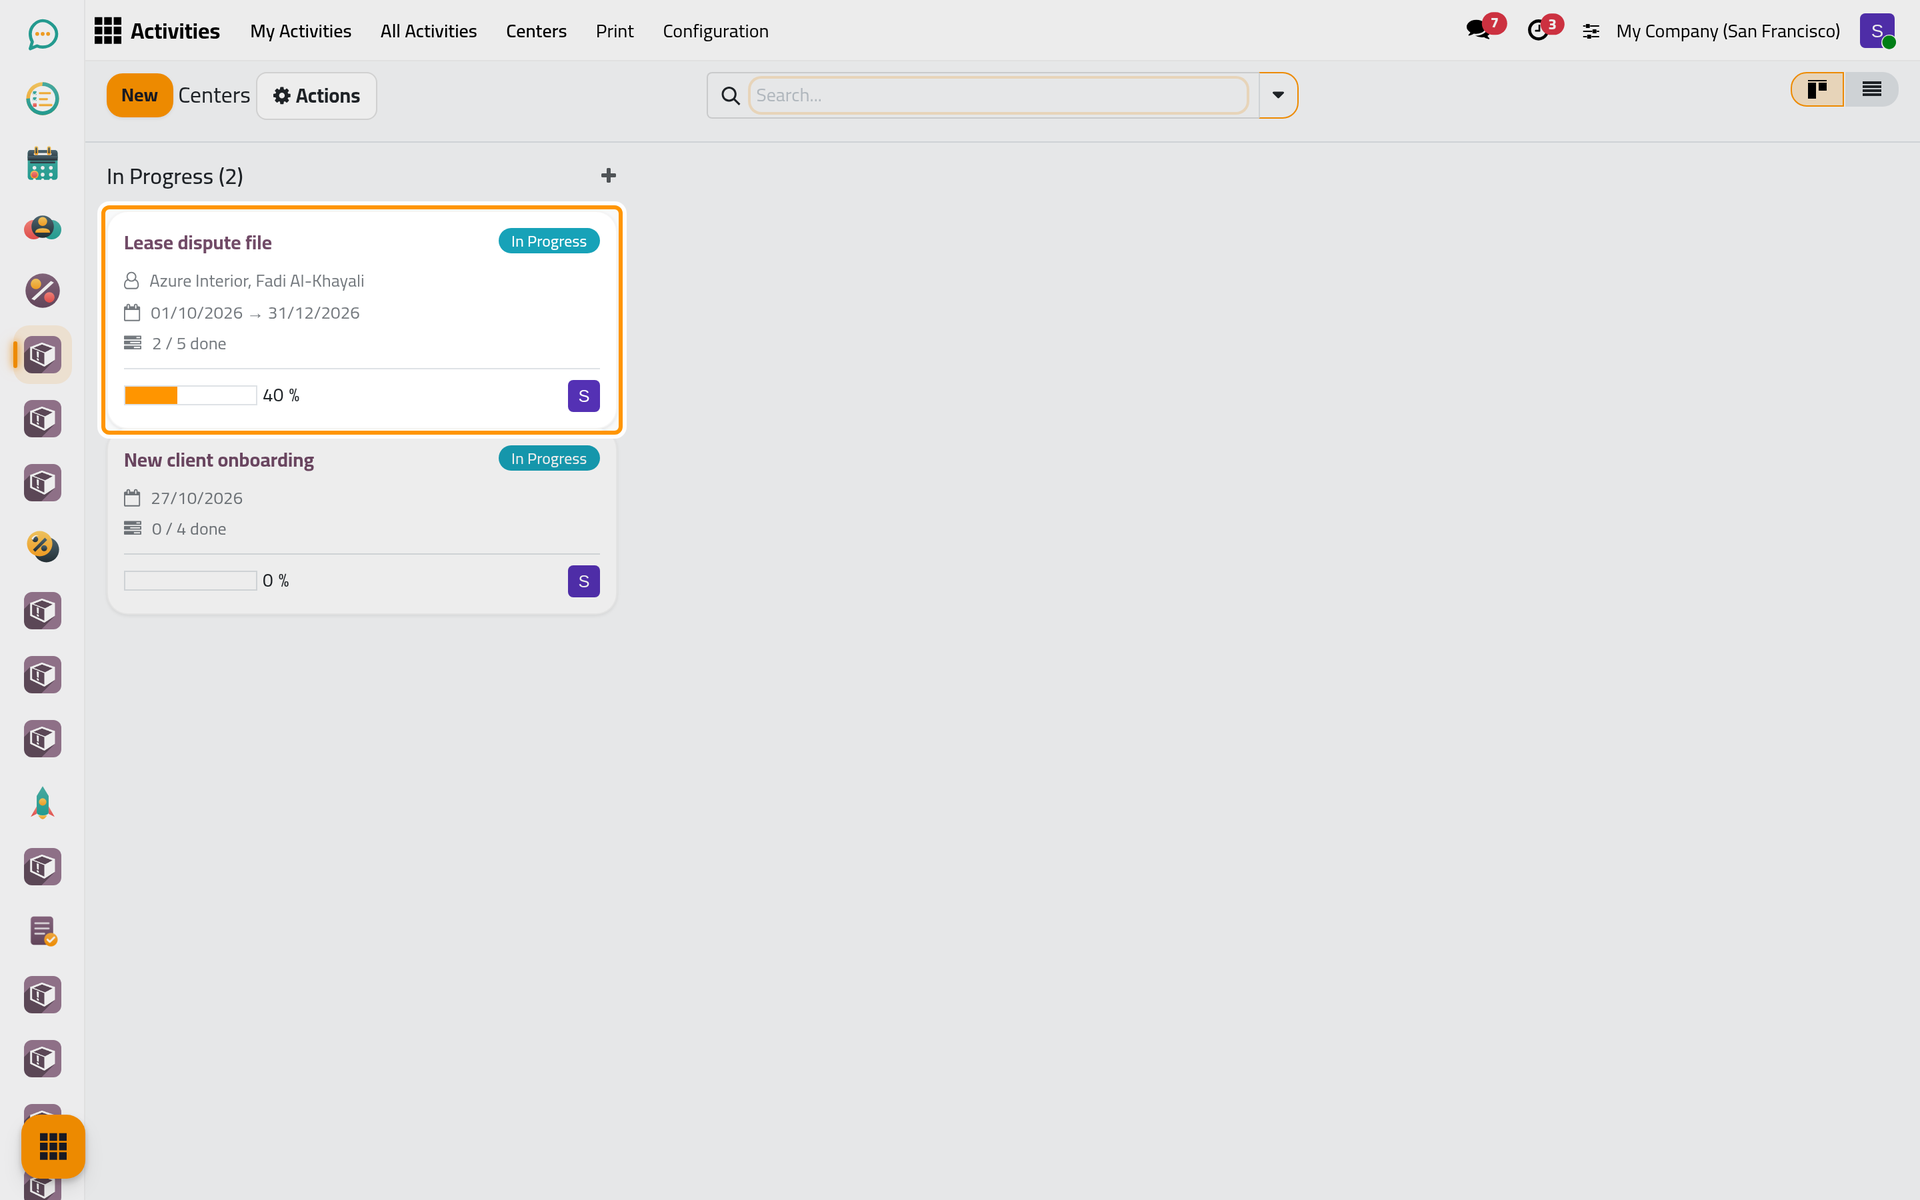Screen dimensions: 1920x1200
Task: Open the orange all-apps grid button
Action: pyautogui.click(x=53, y=1146)
